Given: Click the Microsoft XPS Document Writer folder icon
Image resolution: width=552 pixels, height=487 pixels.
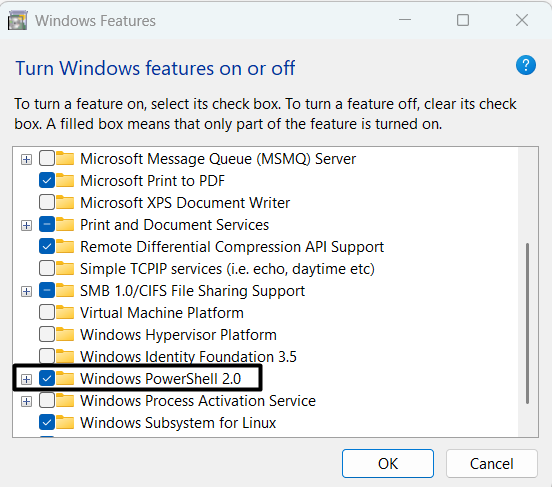Looking at the screenshot, I should click(65, 202).
